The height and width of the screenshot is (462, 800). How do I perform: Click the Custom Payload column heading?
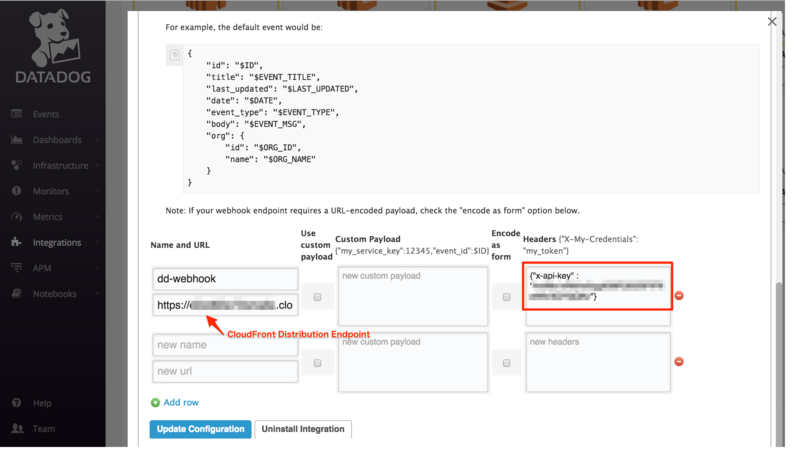click(368, 239)
